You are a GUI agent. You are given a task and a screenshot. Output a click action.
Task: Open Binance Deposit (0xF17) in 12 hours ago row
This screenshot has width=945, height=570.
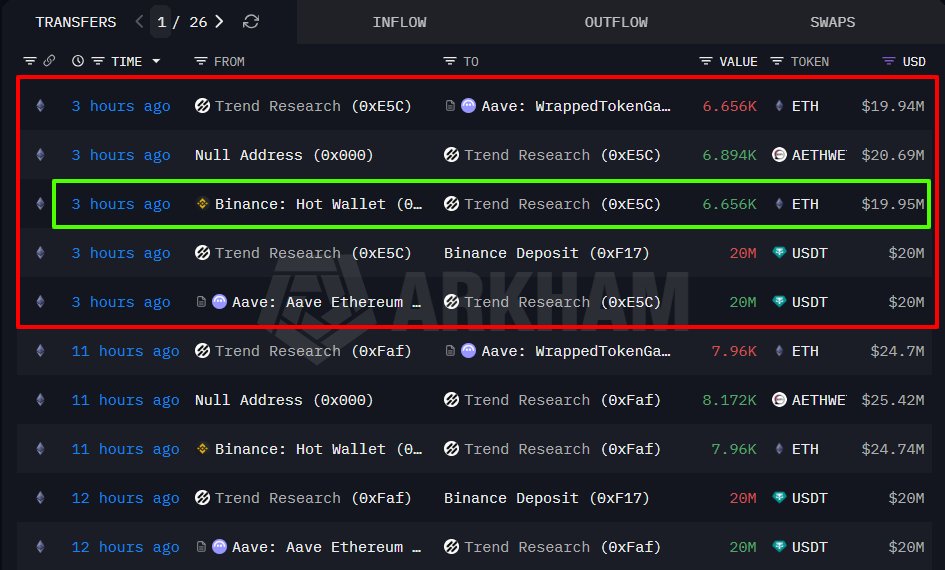pos(547,498)
